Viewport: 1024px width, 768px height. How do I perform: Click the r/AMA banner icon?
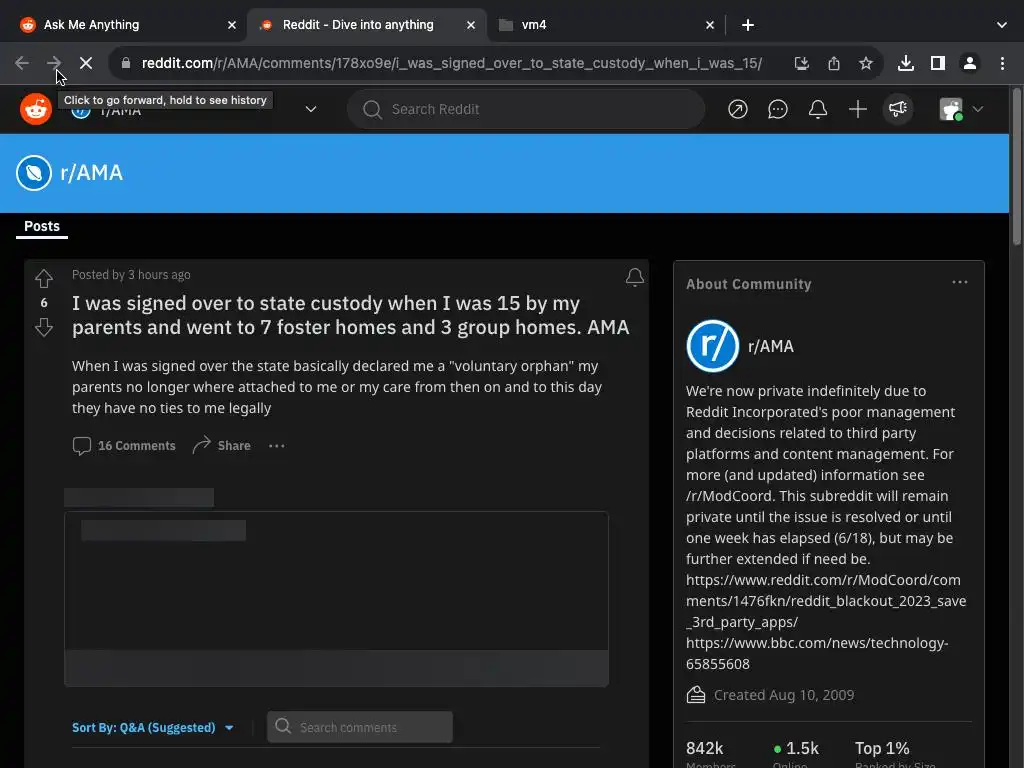34,173
